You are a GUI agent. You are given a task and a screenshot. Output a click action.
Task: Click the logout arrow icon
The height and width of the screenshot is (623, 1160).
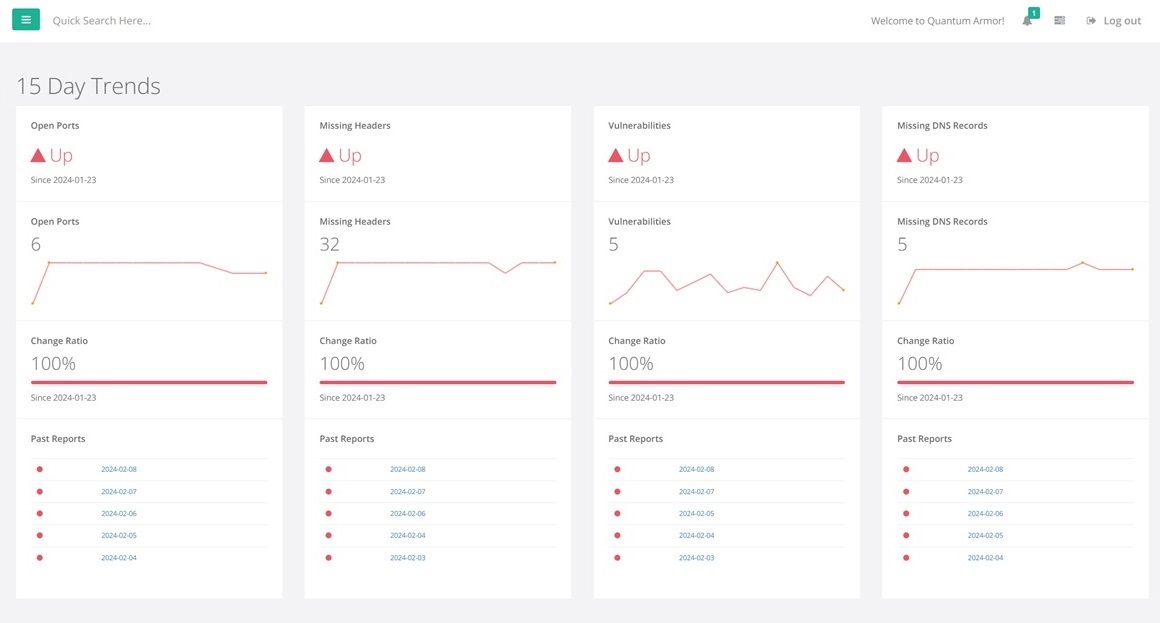point(1092,20)
